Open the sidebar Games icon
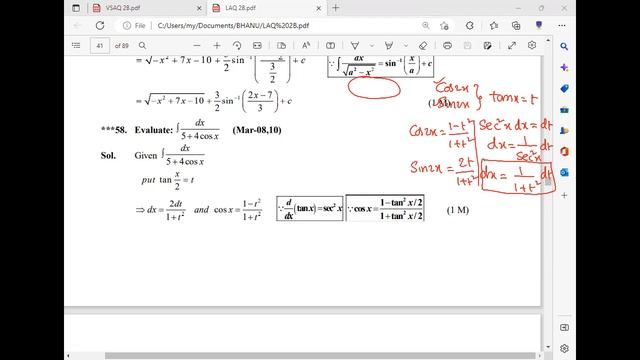 (x=564, y=130)
